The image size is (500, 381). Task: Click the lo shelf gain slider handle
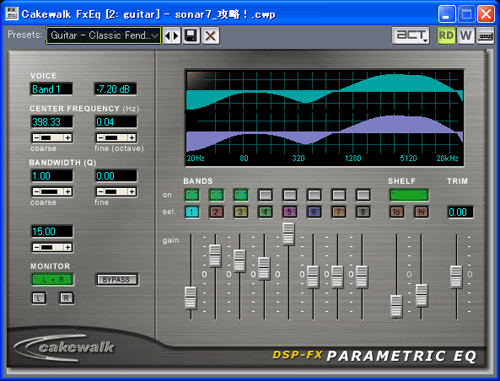coord(396,306)
